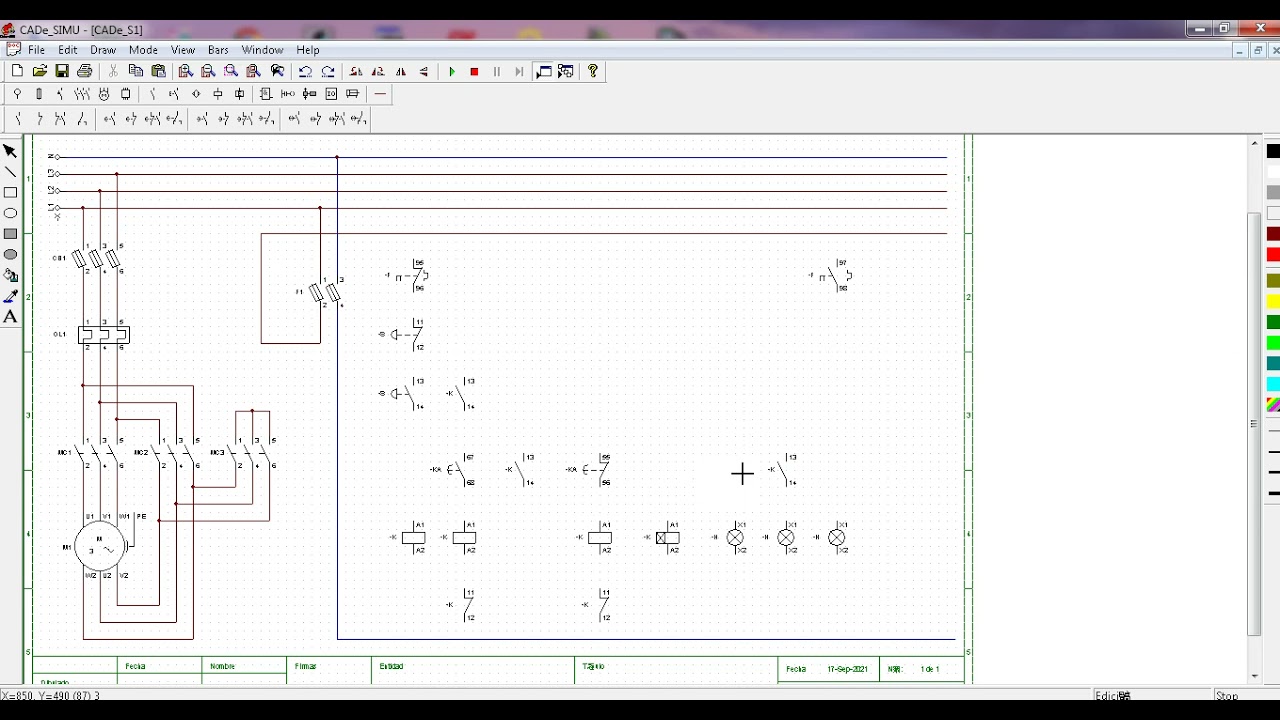Choose the line drawing tool
Viewport: 1280px width, 720px height.
click(x=10, y=172)
